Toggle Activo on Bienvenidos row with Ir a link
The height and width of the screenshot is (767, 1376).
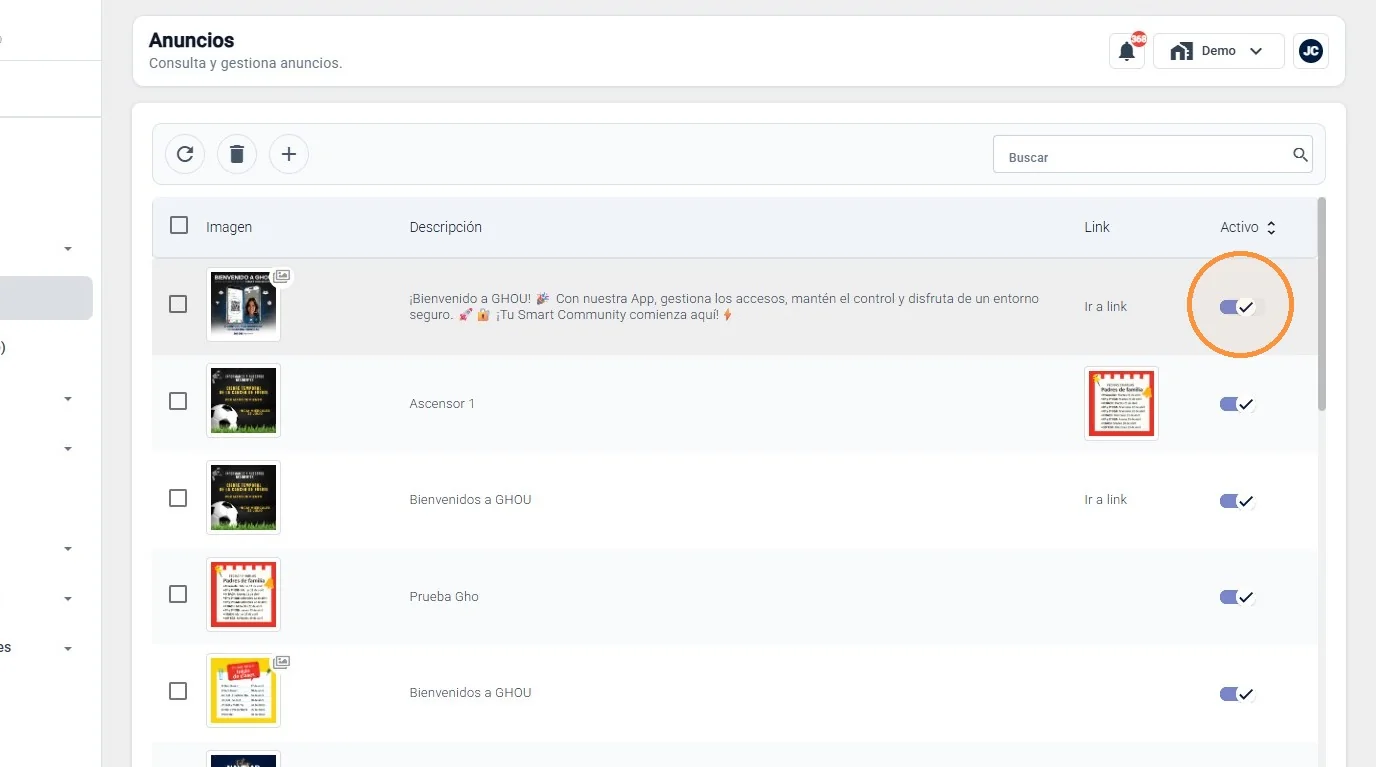[x=1237, y=501]
